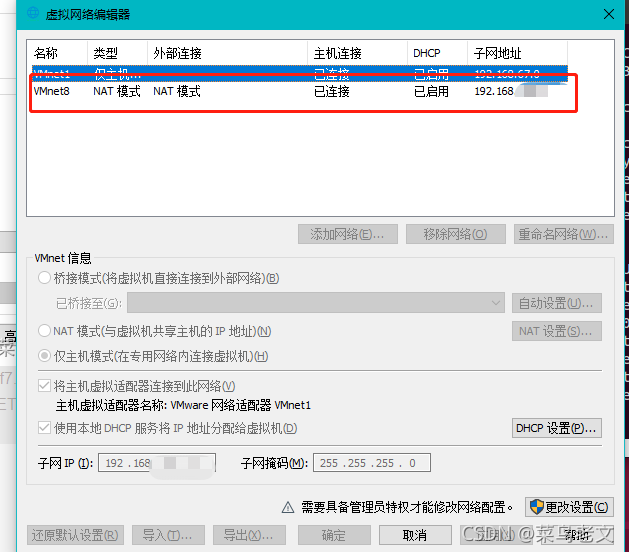
Task: Click the 添加网络(E)... button
Action: 348,234
